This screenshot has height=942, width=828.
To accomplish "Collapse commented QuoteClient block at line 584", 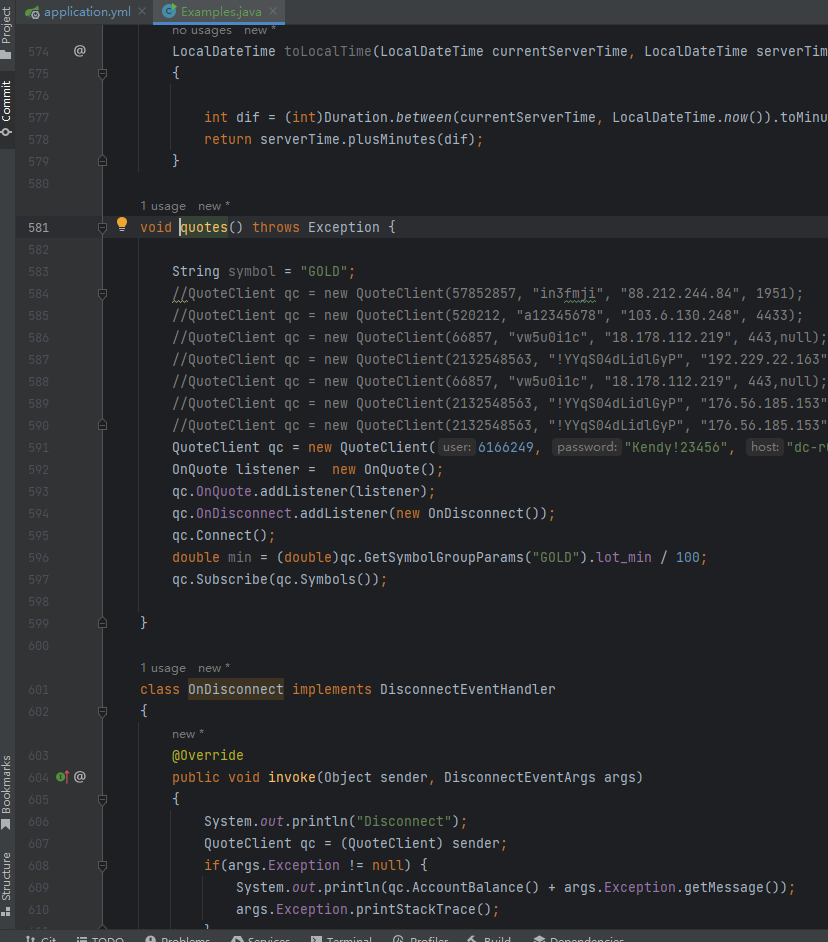I will tap(102, 294).
